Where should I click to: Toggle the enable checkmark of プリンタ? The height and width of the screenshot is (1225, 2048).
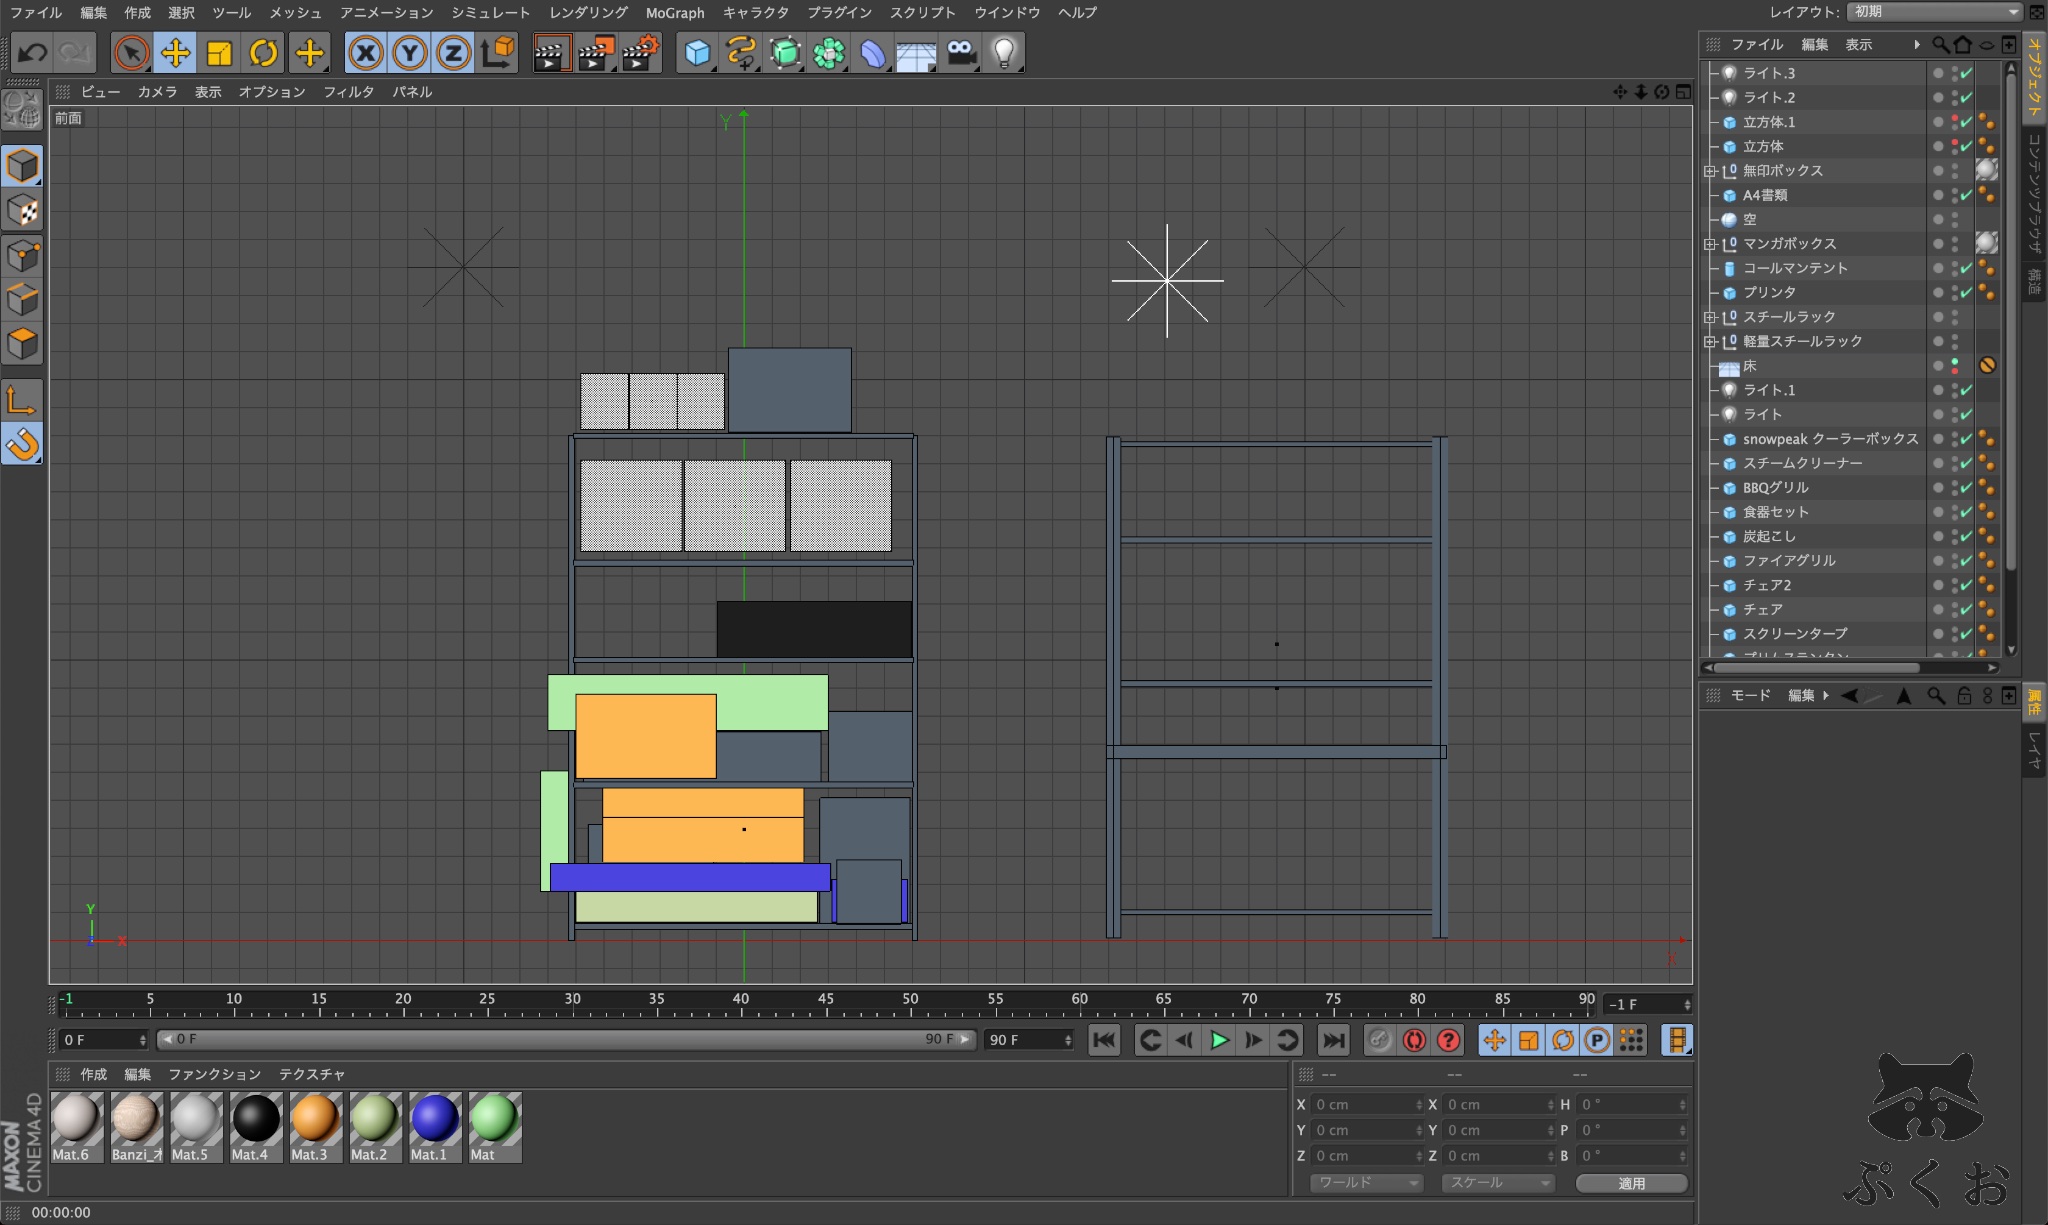(x=1967, y=293)
